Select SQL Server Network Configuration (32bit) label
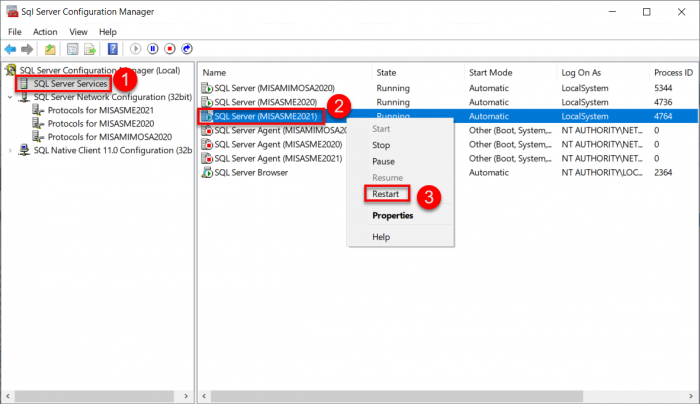Viewport: 700px width, 404px height. tap(113, 97)
